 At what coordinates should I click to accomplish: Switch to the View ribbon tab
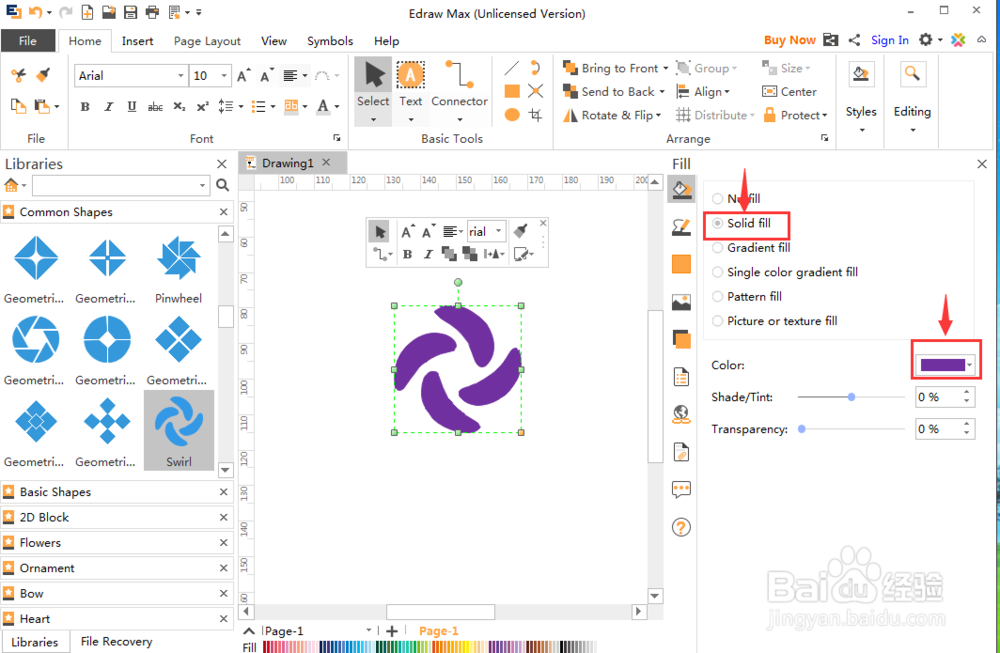(x=274, y=41)
